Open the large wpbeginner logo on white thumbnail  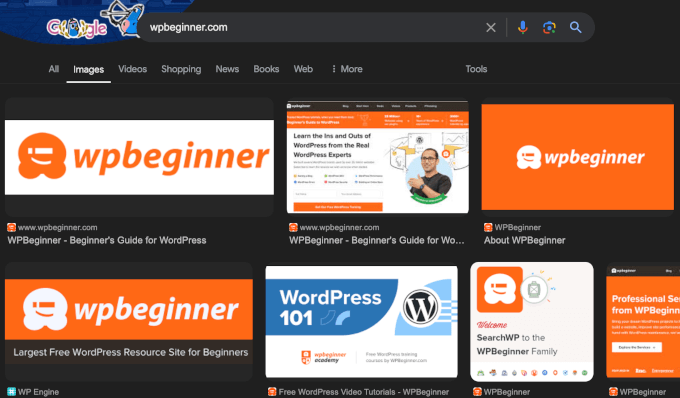point(139,157)
